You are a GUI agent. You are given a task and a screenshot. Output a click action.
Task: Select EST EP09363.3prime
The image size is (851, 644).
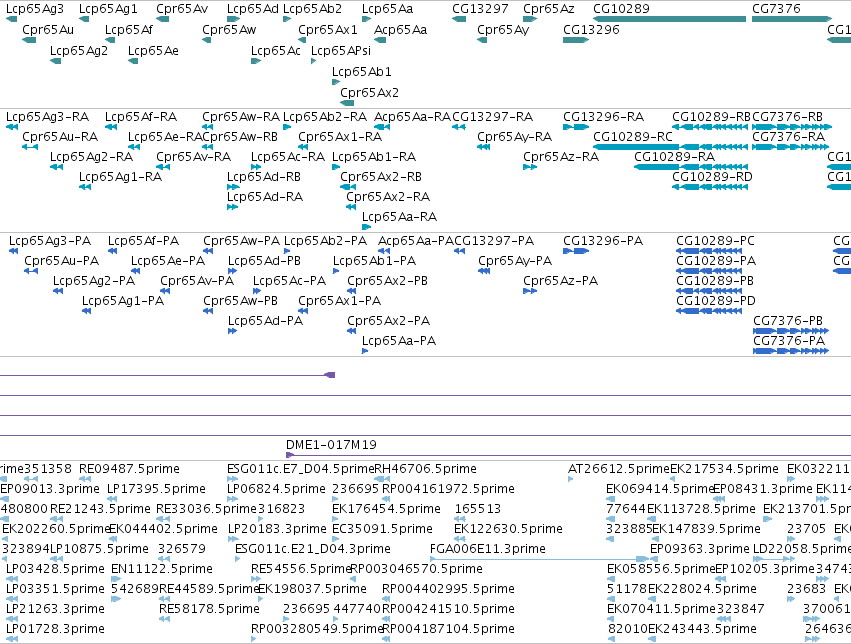(x=700, y=549)
